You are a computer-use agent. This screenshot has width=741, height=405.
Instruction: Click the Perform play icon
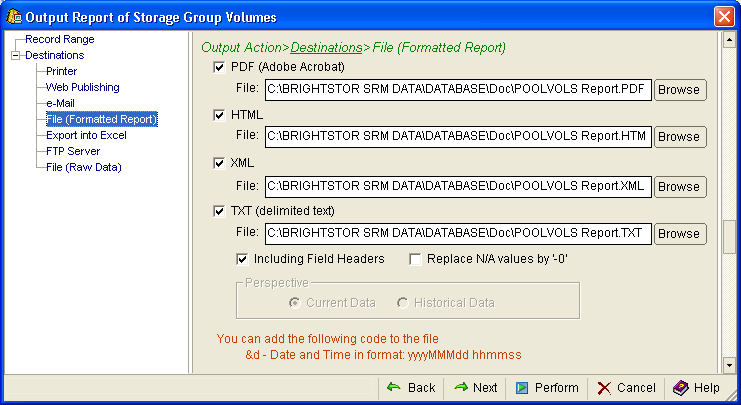coord(522,388)
